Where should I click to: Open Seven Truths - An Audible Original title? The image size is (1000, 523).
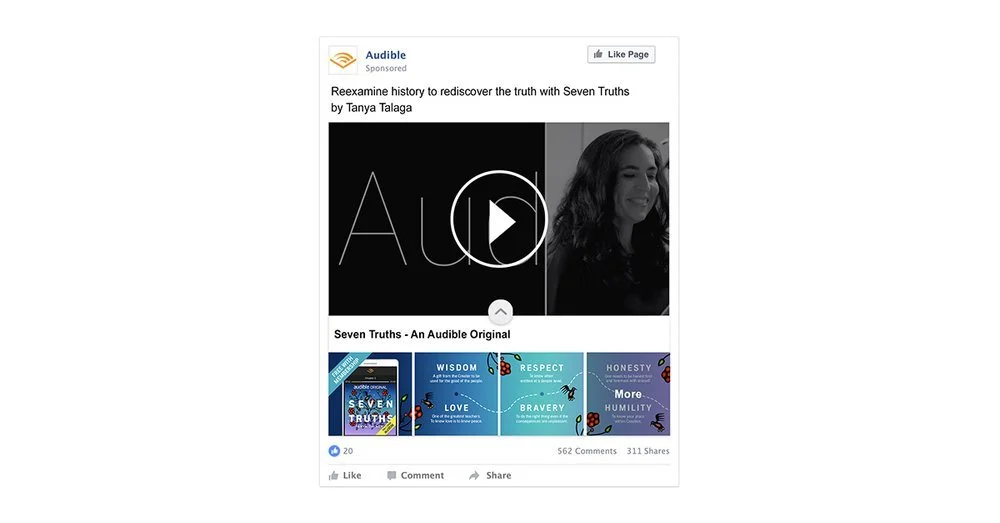pyautogui.click(x=422, y=334)
